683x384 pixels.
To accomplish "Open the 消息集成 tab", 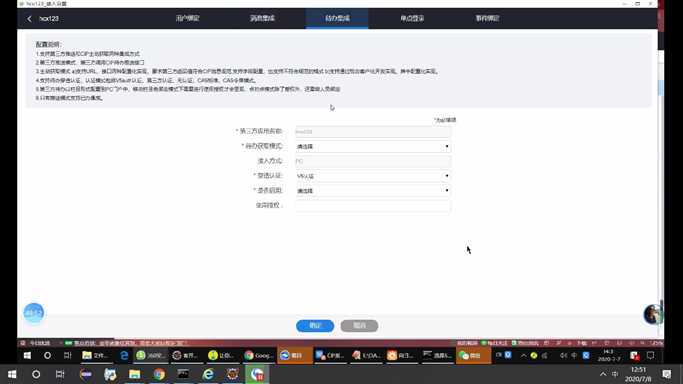I will [x=262, y=18].
